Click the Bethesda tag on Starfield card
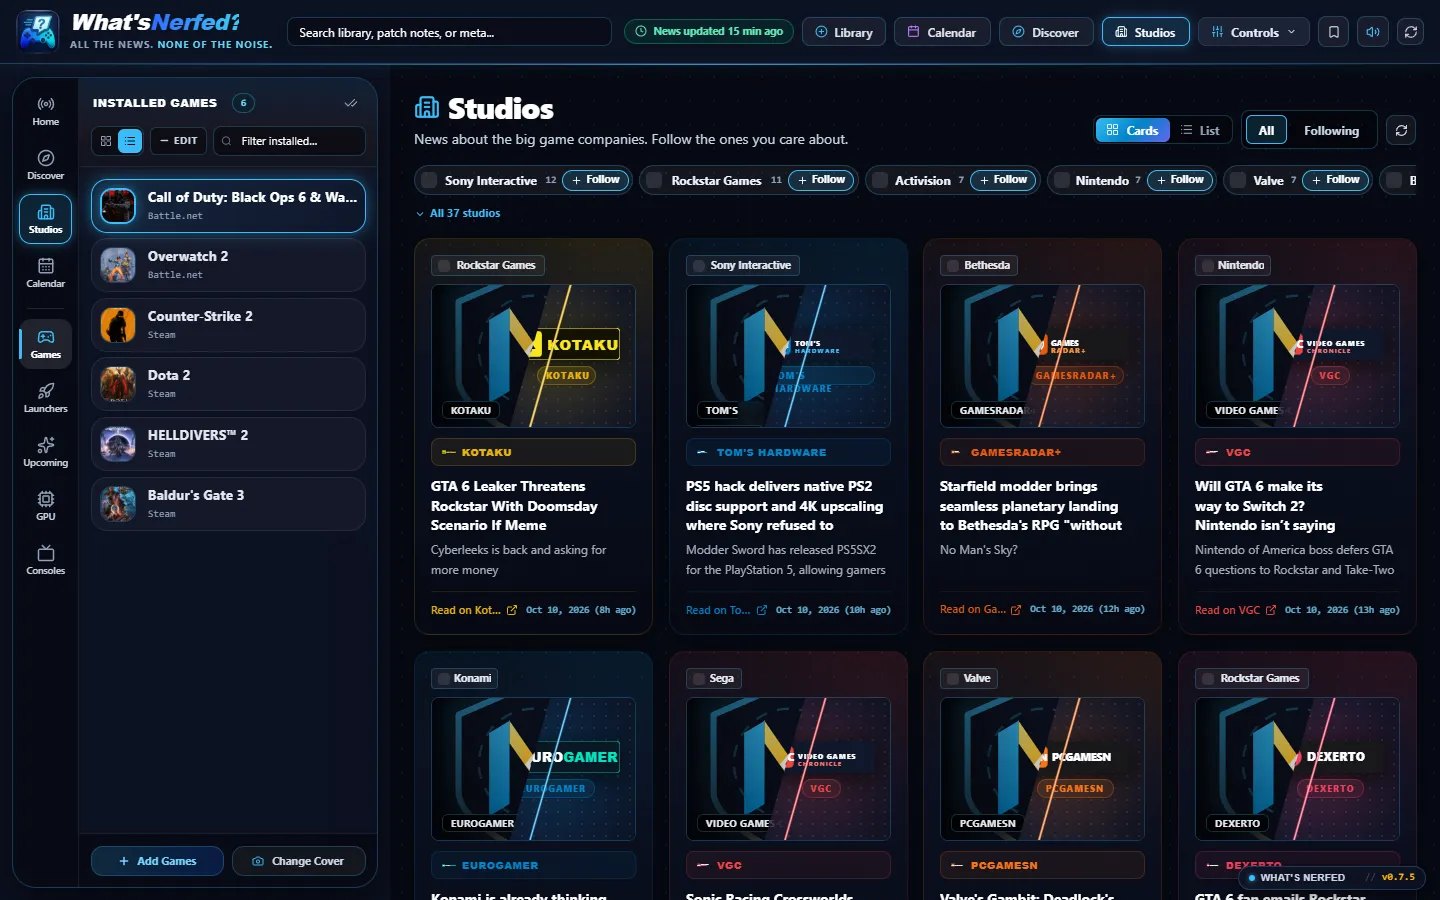This screenshot has height=900, width=1440. [978, 265]
